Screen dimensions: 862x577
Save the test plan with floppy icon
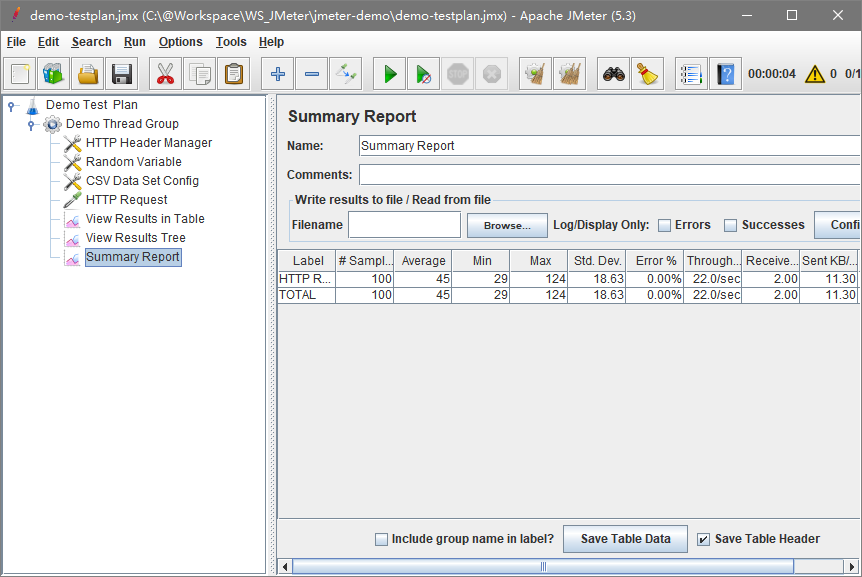click(x=122, y=74)
